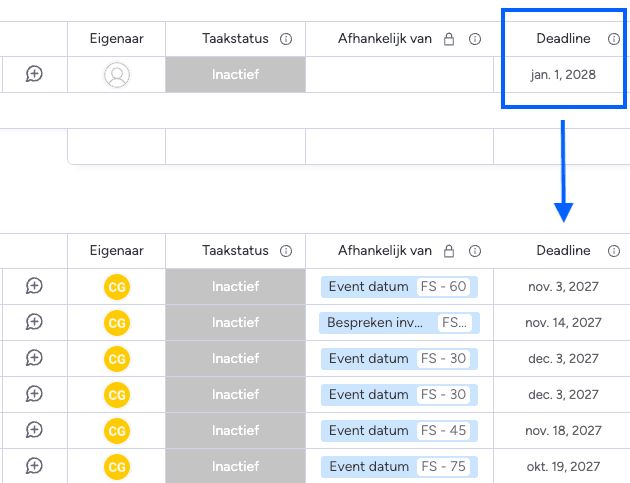630x483 pixels.
Task: Click CG avatar in okt. 19, 2027 row
Action: [x=117, y=466]
